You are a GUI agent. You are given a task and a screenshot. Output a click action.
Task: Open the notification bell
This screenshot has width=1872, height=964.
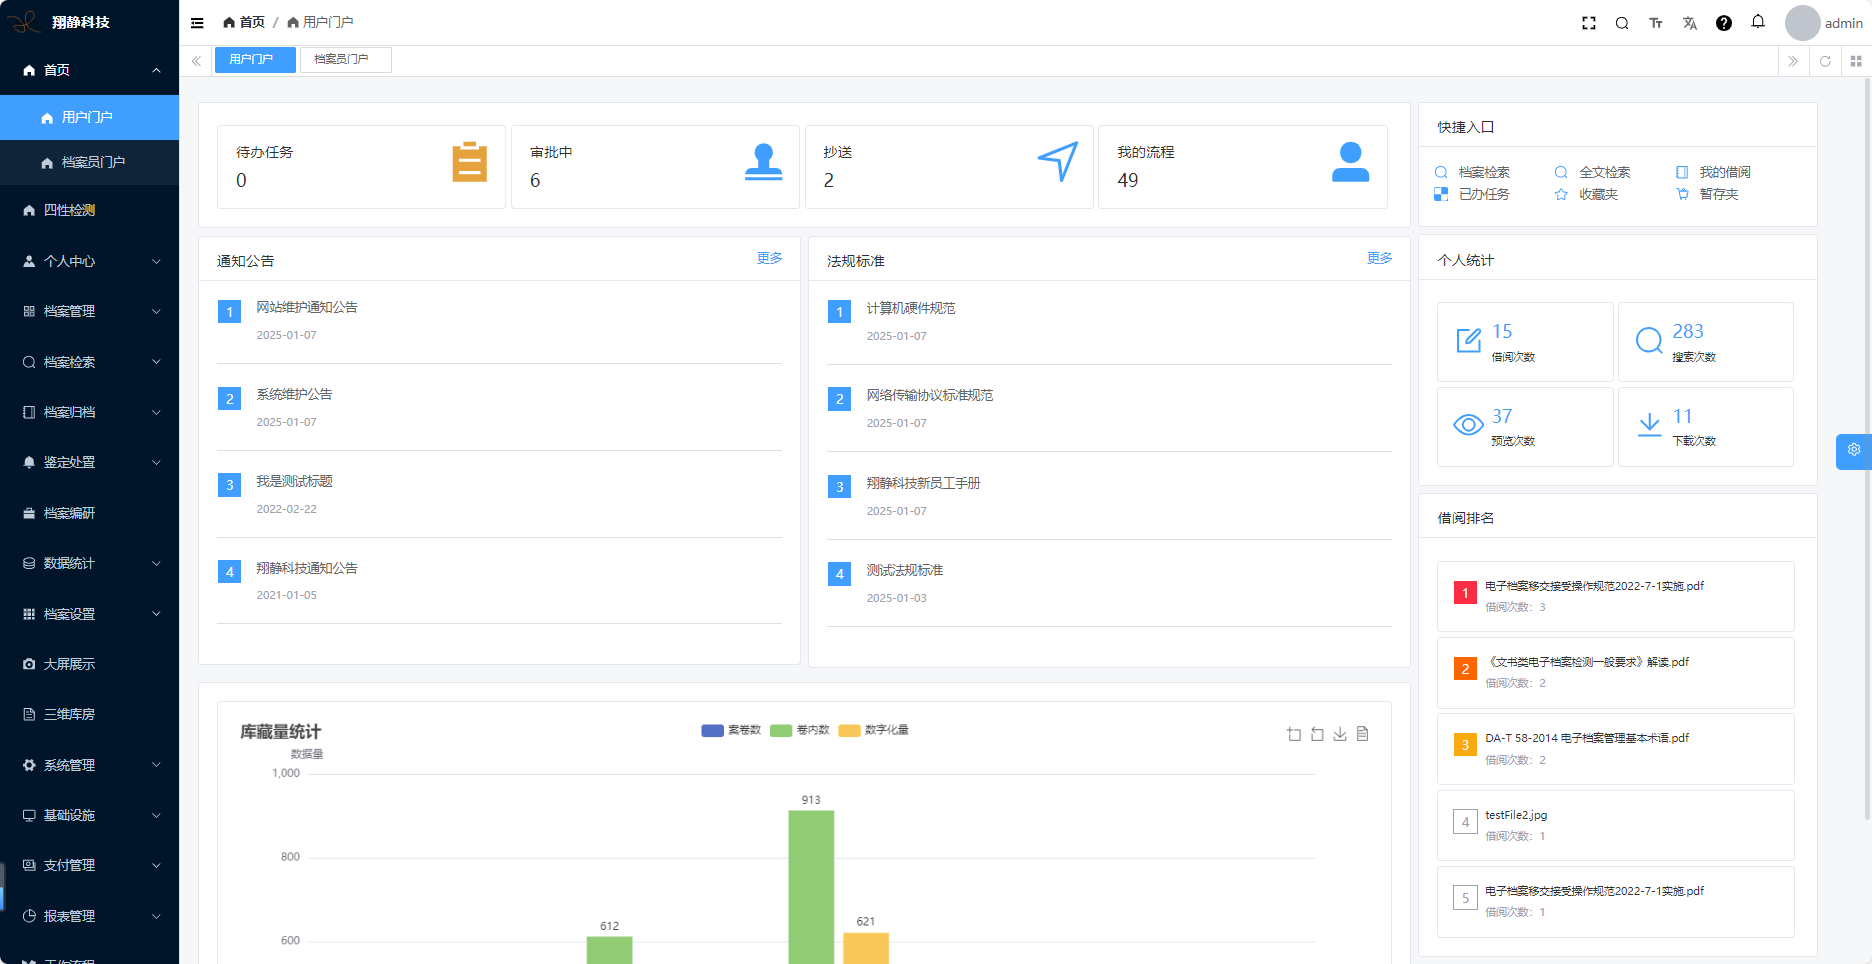pyautogui.click(x=1758, y=22)
